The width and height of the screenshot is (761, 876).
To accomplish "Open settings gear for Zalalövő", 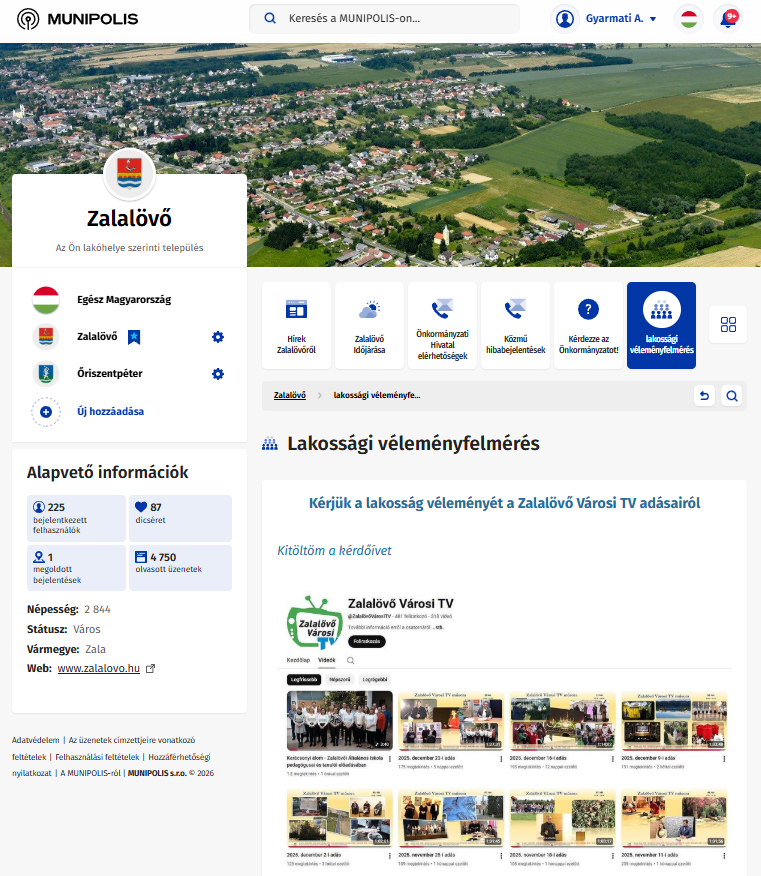I will pyautogui.click(x=218, y=337).
